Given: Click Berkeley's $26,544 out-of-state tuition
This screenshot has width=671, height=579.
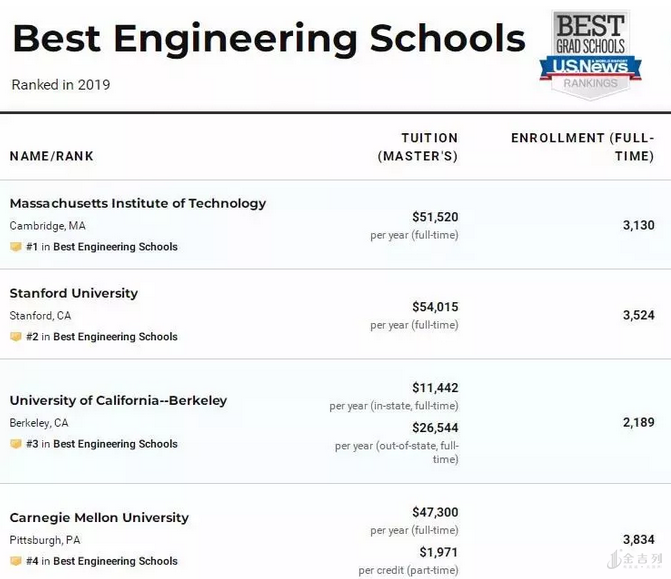Looking at the screenshot, I should pyautogui.click(x=435, y=428).
